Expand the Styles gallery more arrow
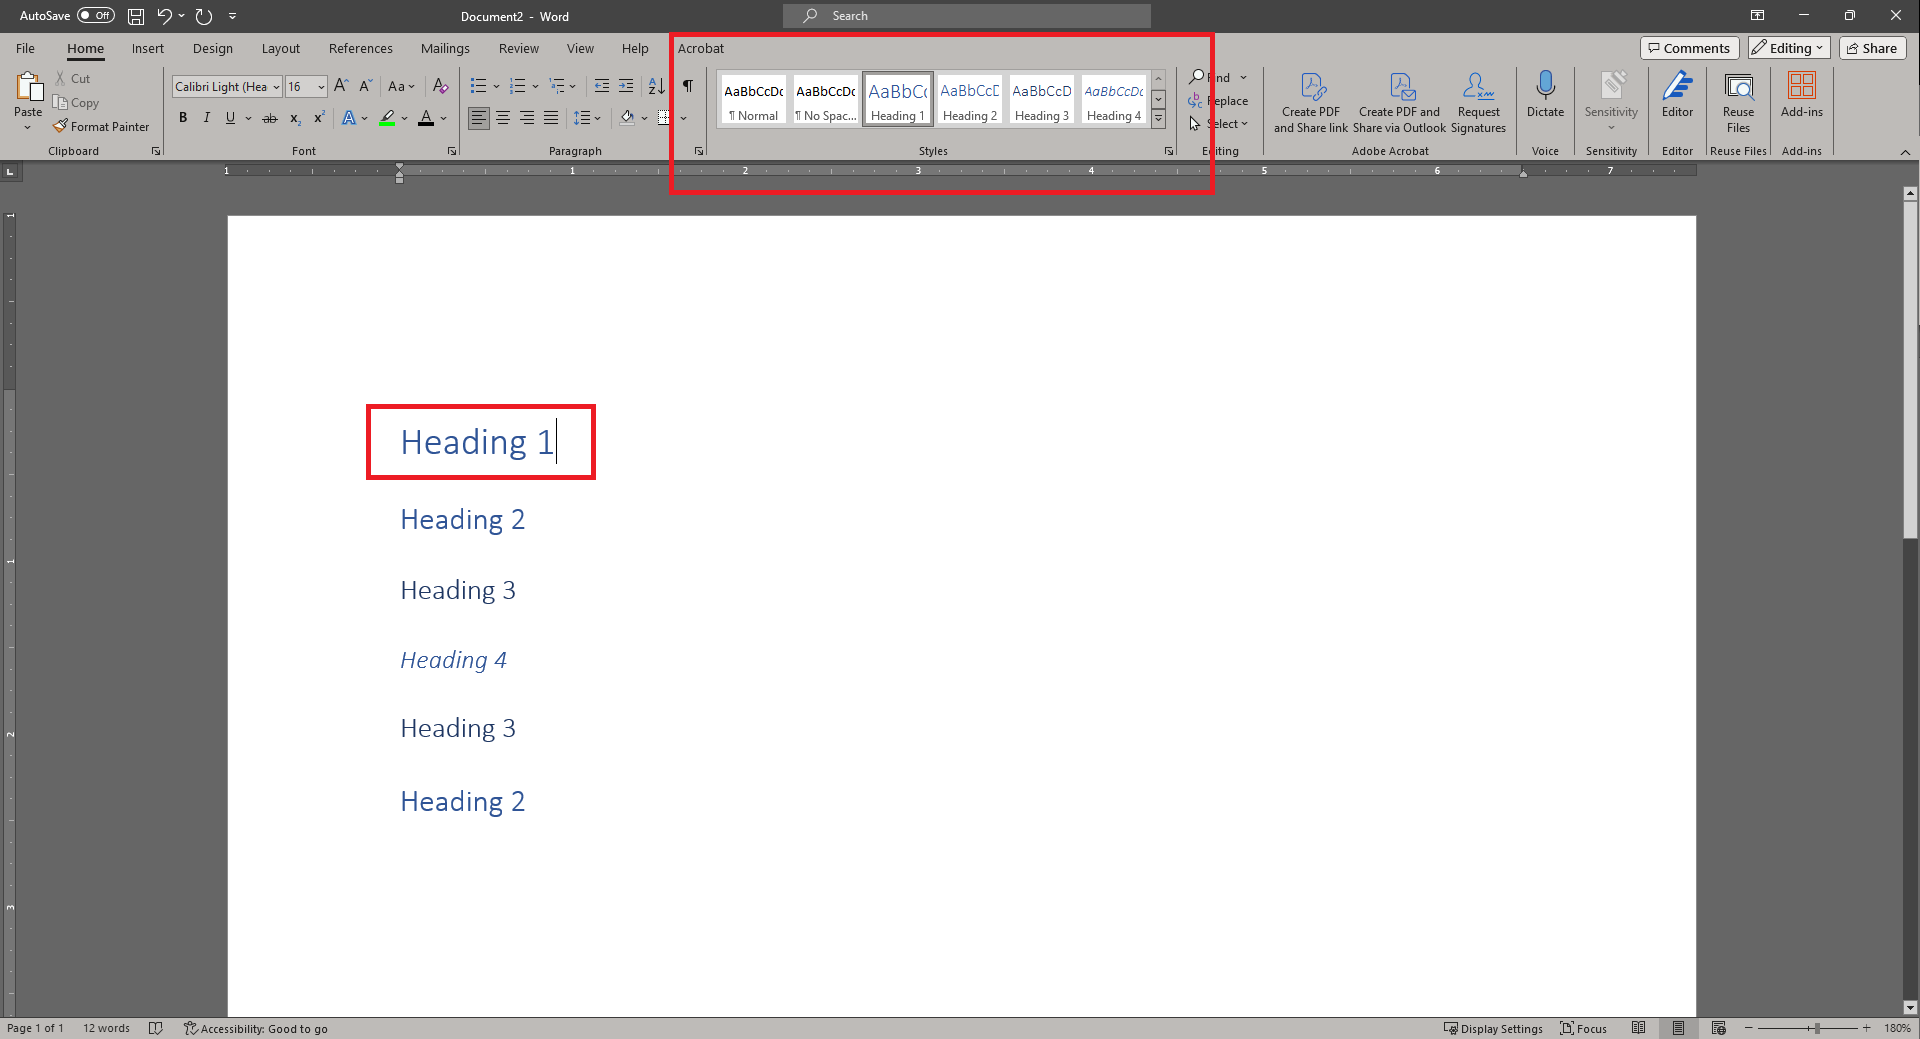1920x1039 pixels. [1158, 119]
